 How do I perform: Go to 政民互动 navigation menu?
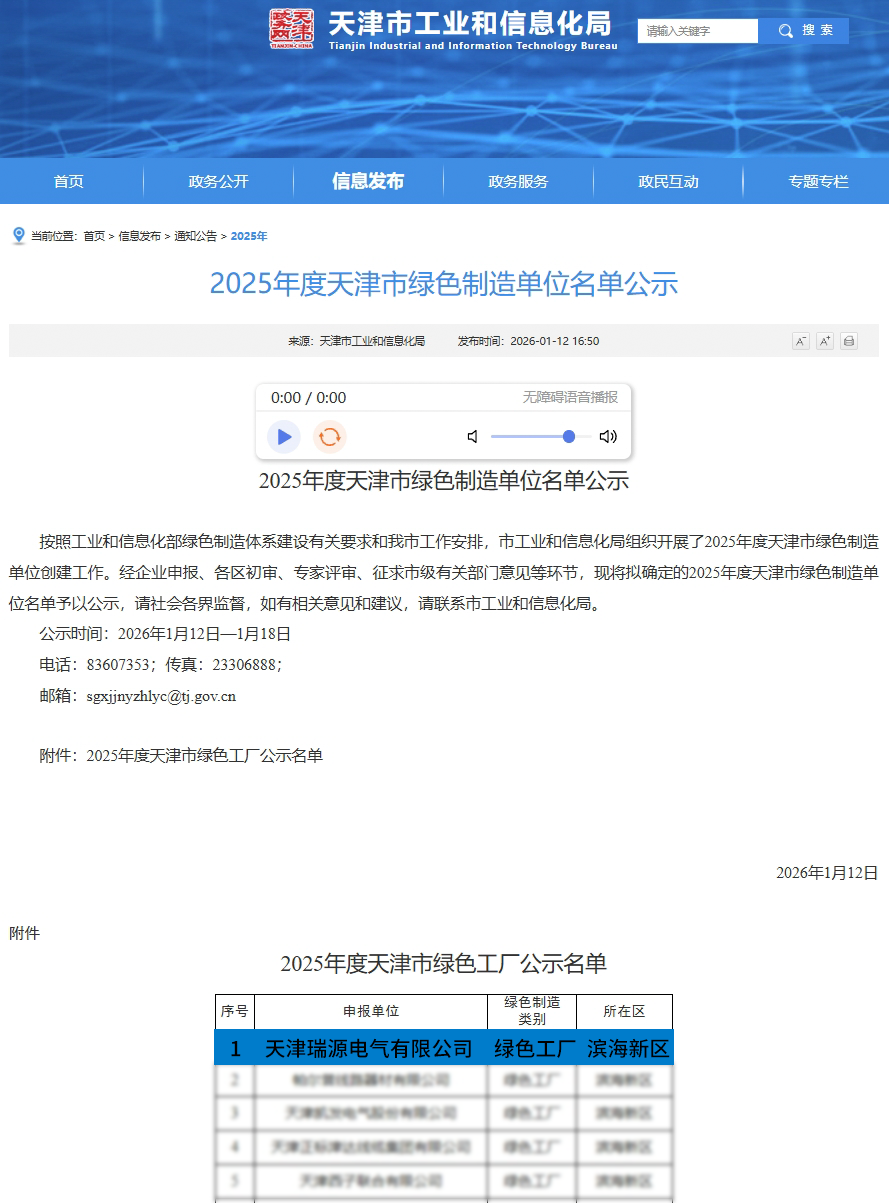(668, 182)
